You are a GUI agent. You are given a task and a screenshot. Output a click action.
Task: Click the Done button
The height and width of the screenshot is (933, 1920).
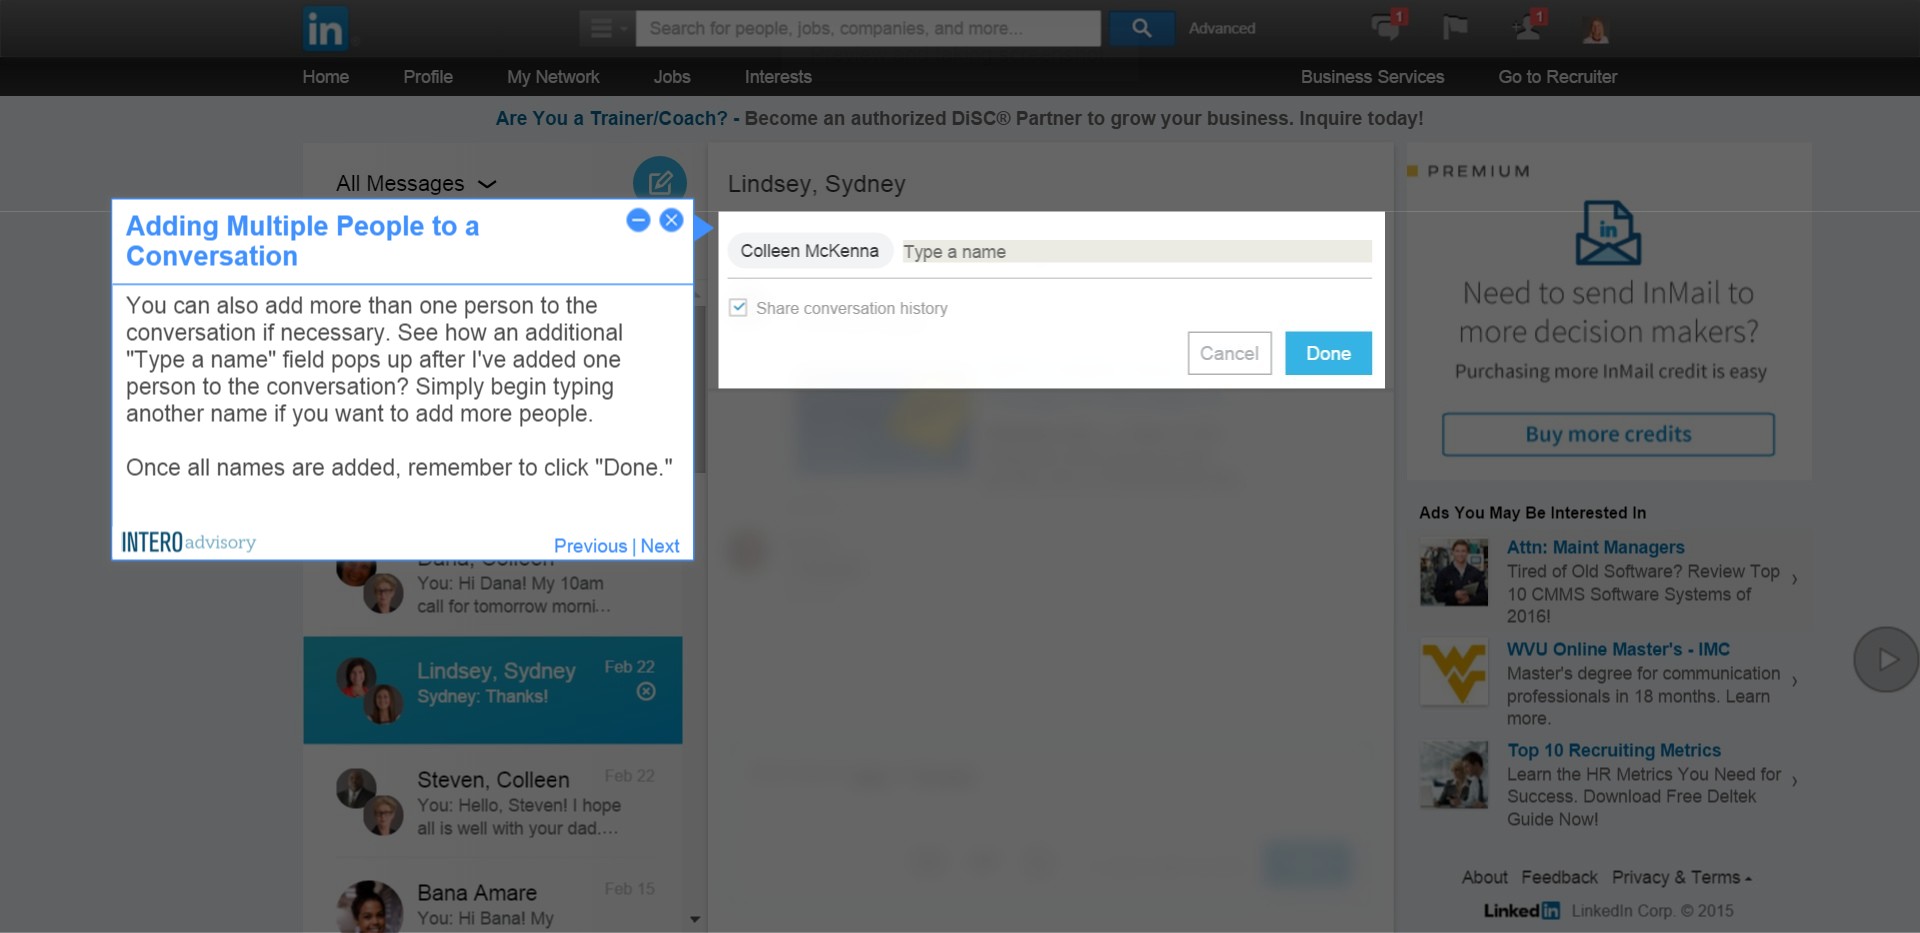click(x=1328, y=353)
